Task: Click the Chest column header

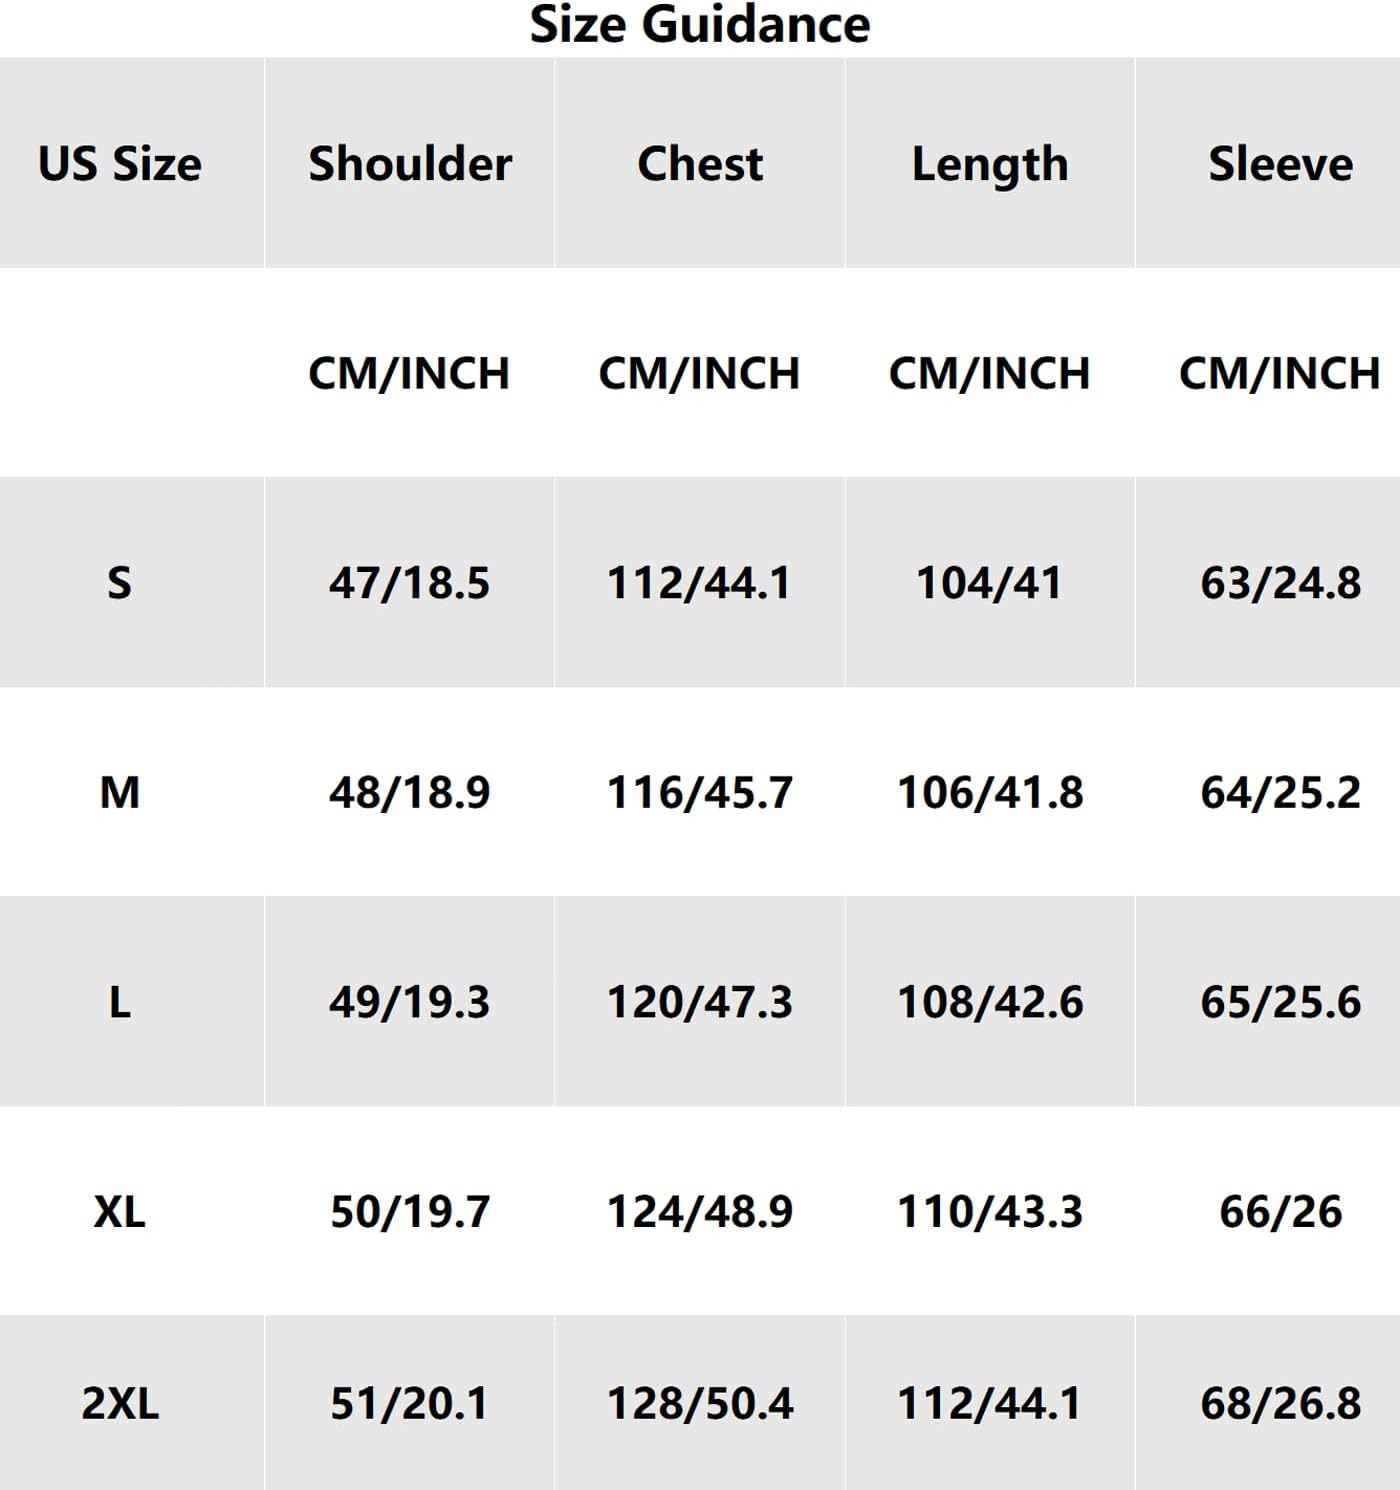Action: point(700,164)
